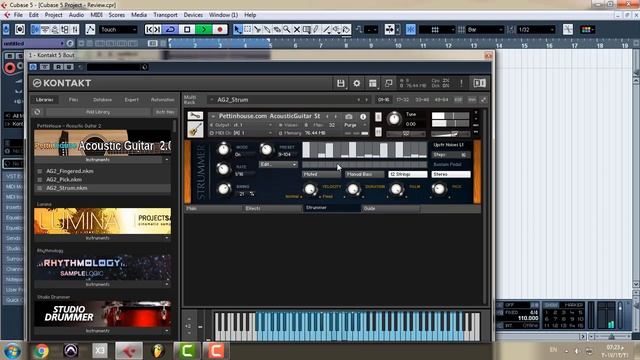Open the Project menu
This screenshot has width=640, height=360.
click(53, 15)
